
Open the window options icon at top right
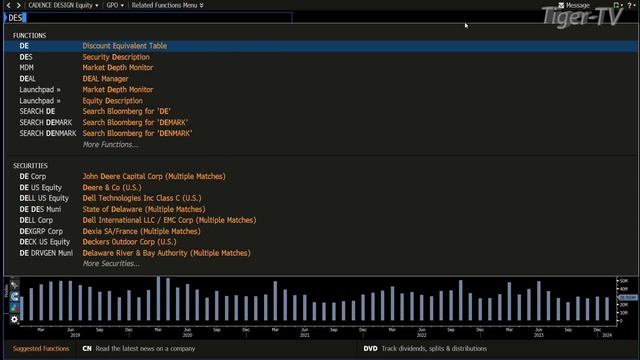617,5
